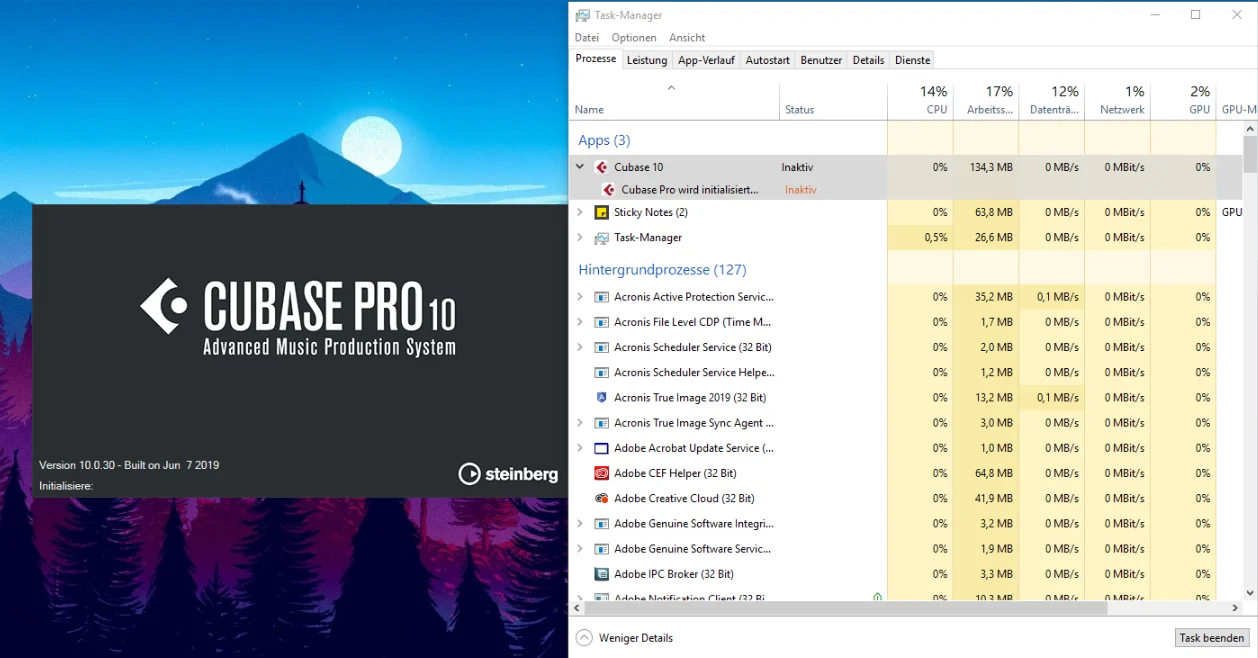
Task: Click the Adobe Genuine Software Service icon
Action: 601,549
